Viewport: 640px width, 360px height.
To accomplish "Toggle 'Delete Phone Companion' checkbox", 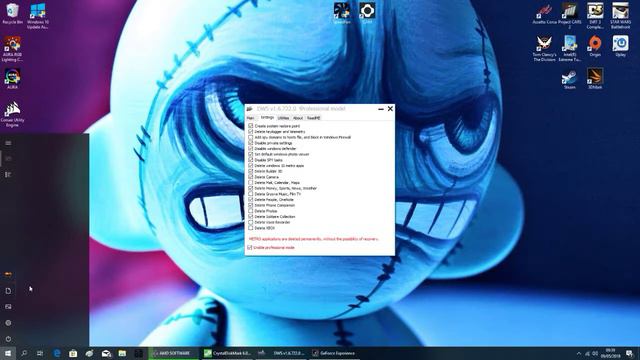I will pos(251,205).
